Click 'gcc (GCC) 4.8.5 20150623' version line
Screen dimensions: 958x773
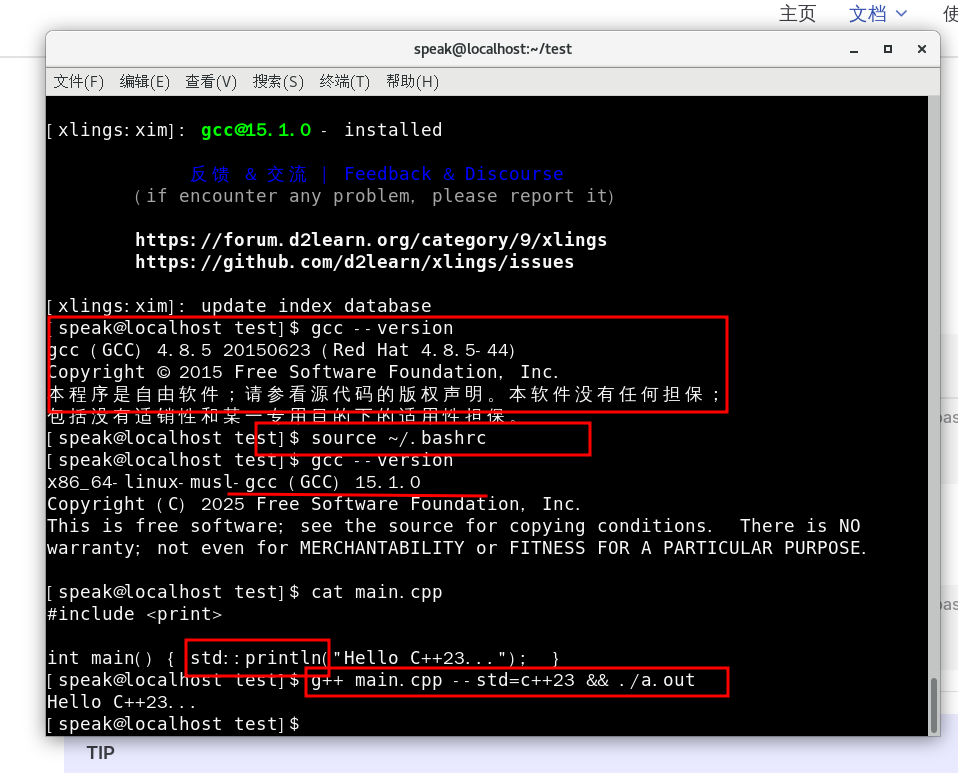281,350
